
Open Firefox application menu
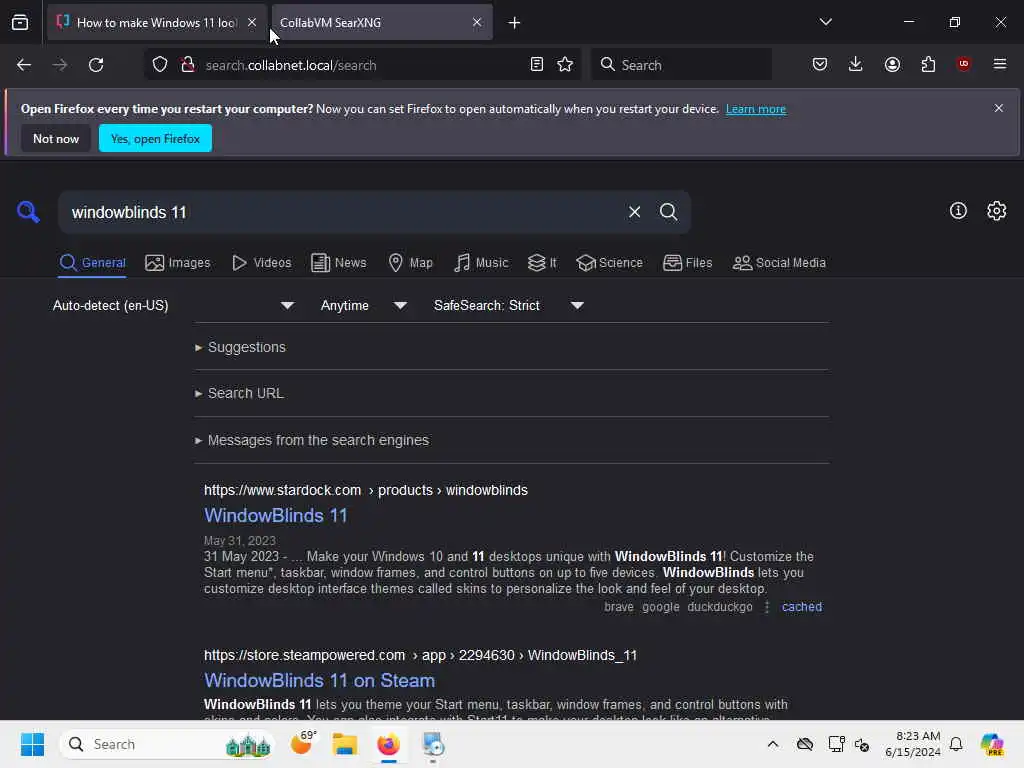1000,64
